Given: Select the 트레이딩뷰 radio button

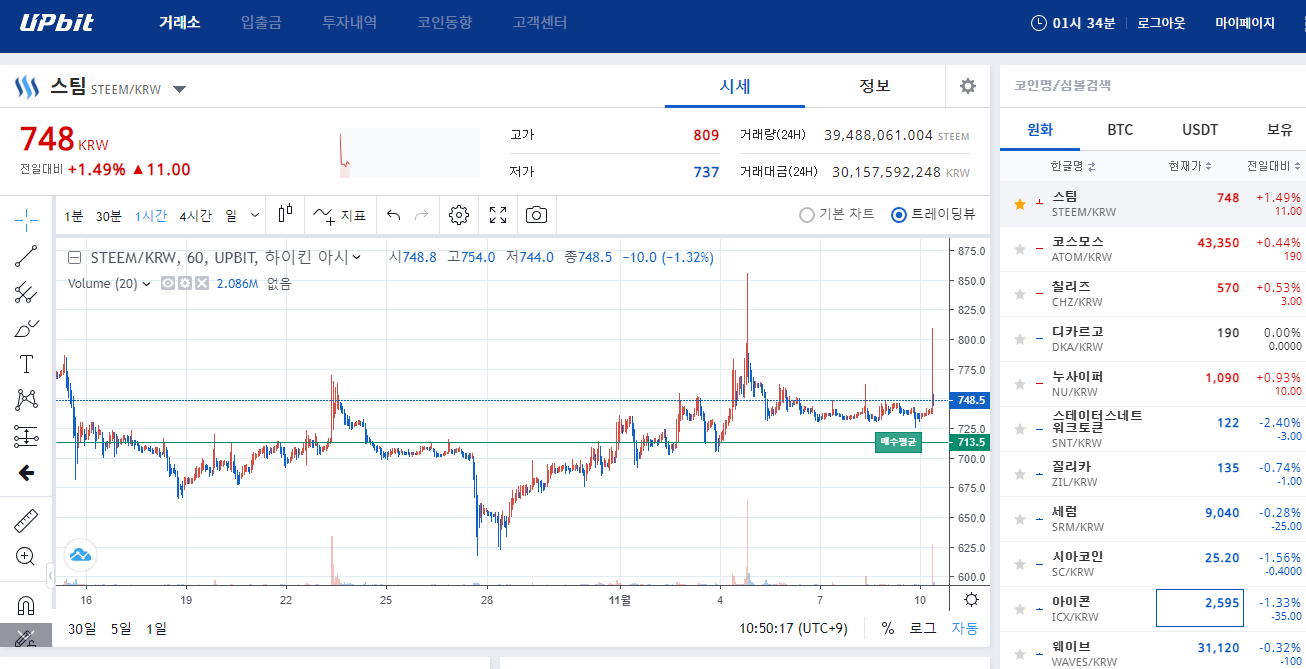Looking at the screenshot, I should click(898, 214).
